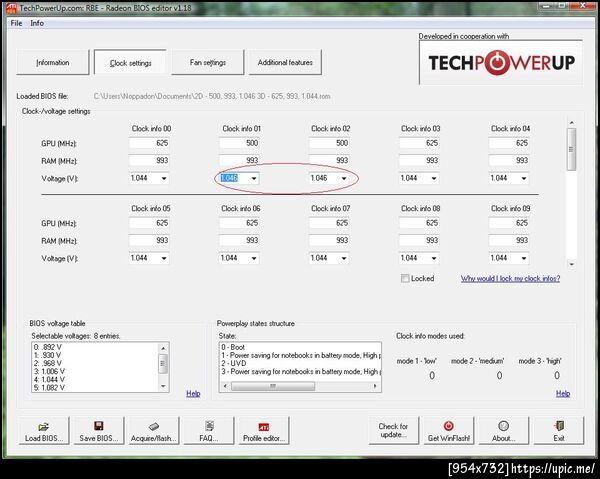Open the Info menu
Screen dimensions: 600x479
[37, 23]
